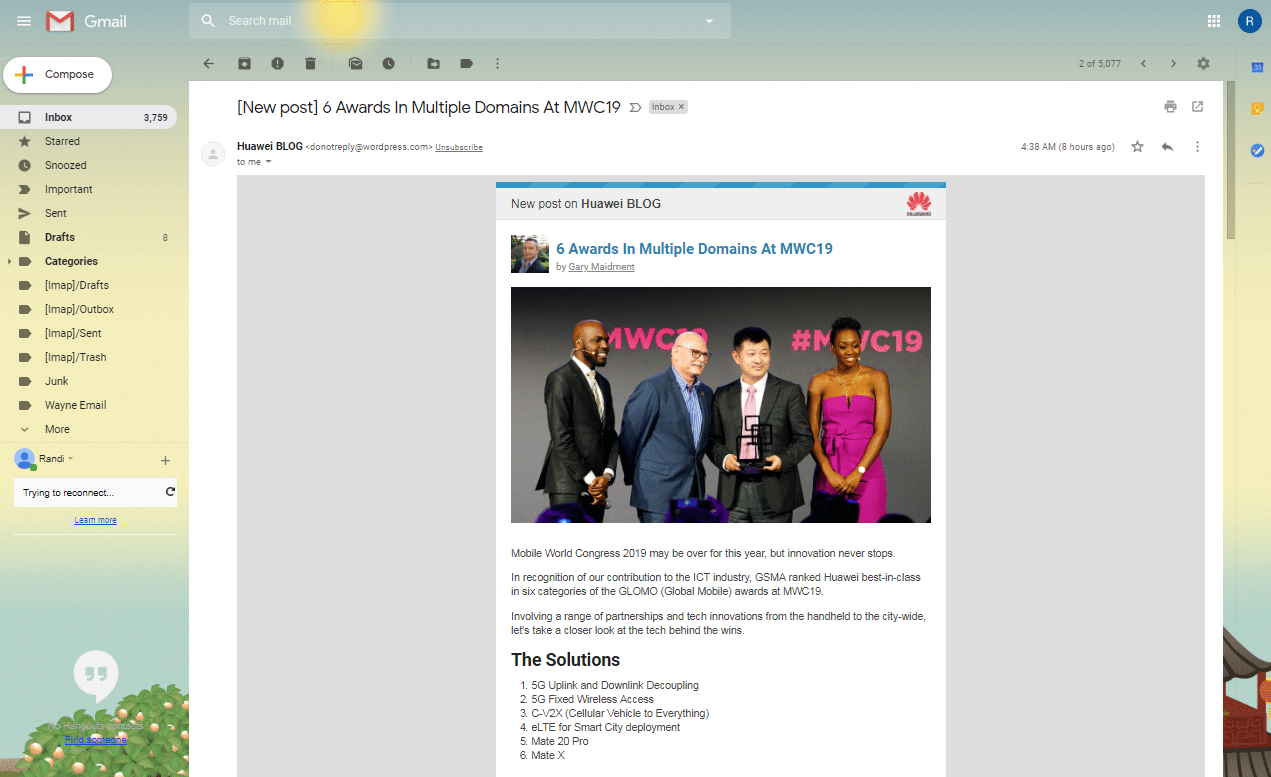The image size is (1271, 777).
Task: Click the Huawei logo in the email header
Action: tap(918, 203)
